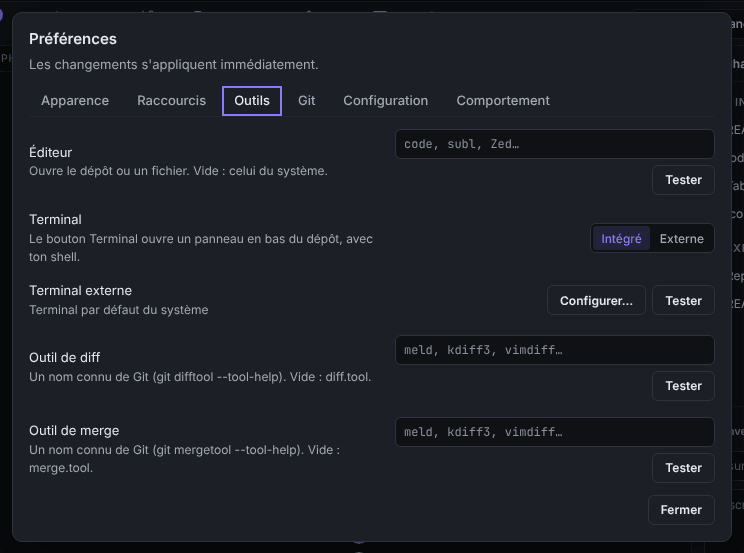Focus the Outil de diff input field
Image resolution: width=744 pixels, height=553 pixels.
point(555,350)
